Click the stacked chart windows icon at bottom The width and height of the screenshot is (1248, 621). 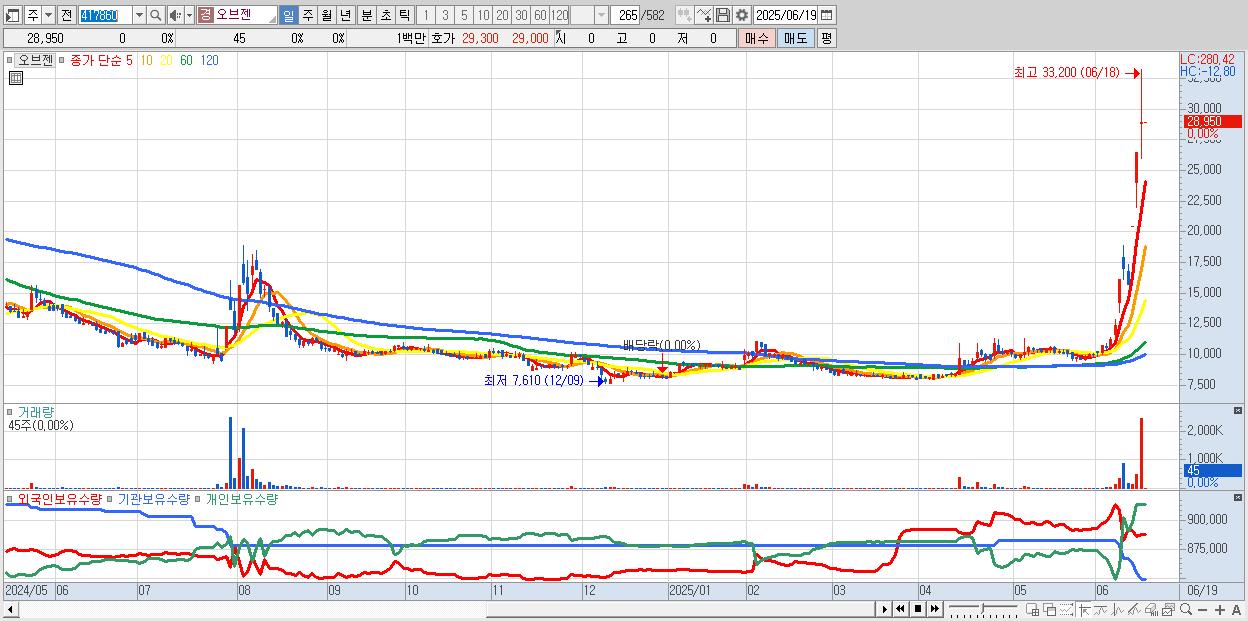pyautogui.click(x=1168, y=609)
